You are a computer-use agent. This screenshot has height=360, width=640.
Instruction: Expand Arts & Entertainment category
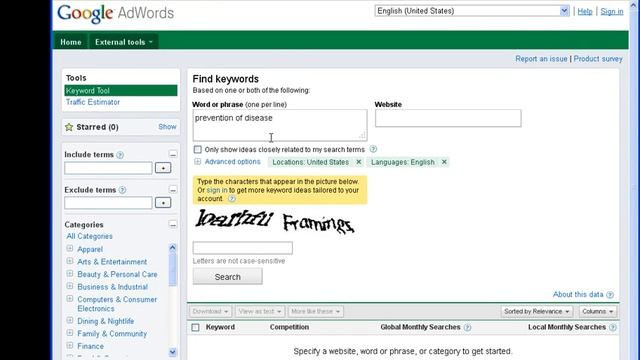pos(70,261)
